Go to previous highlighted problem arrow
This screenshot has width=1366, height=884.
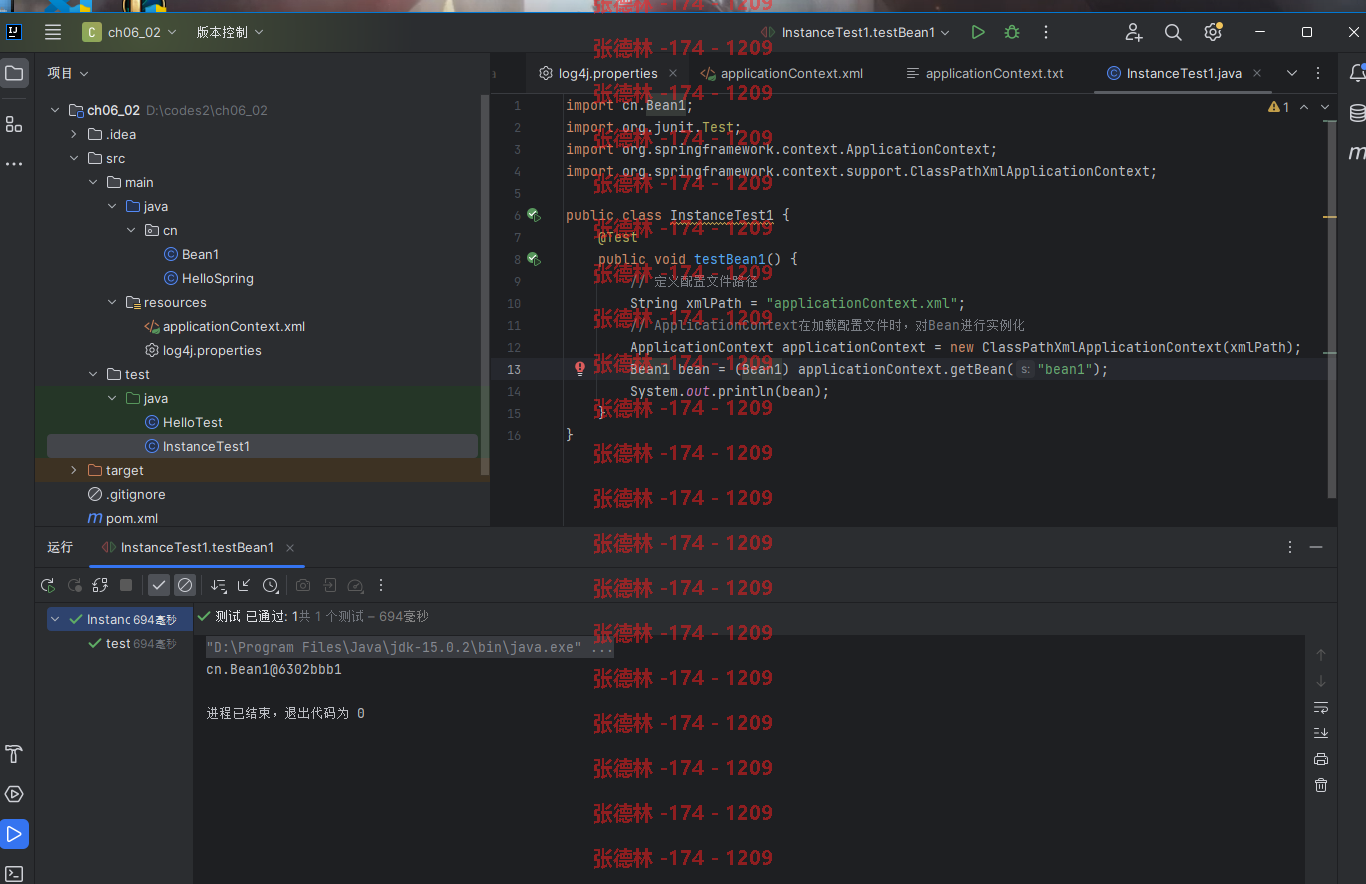[1304, 107]
